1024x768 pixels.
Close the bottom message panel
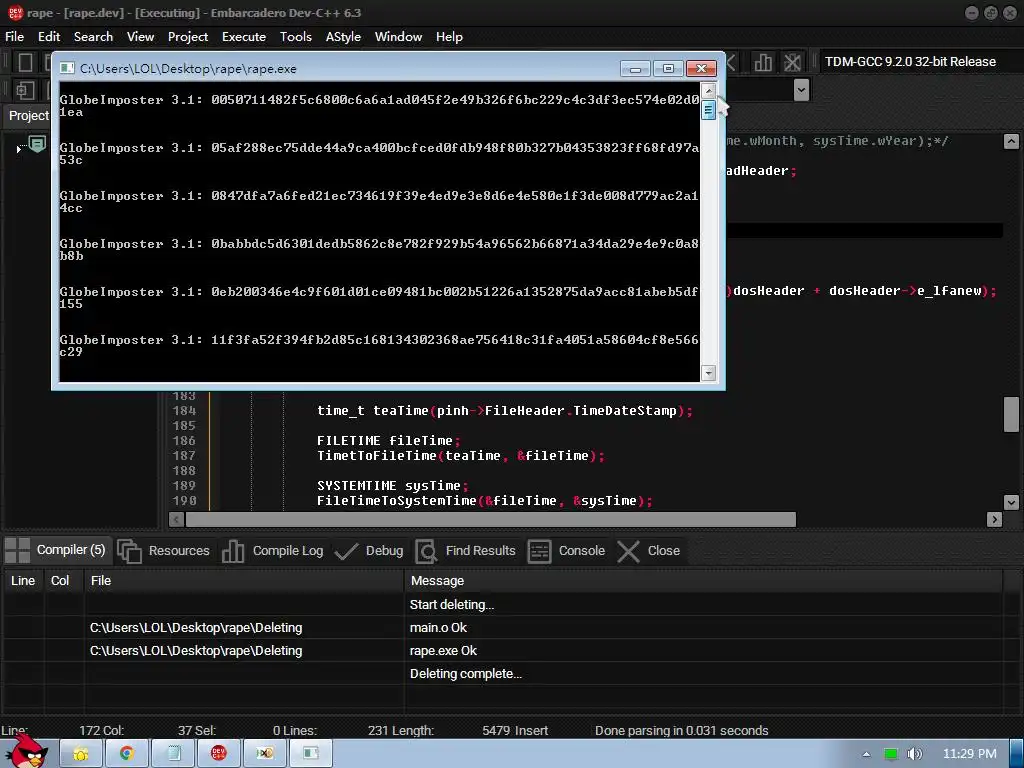(x=648, y=551)
